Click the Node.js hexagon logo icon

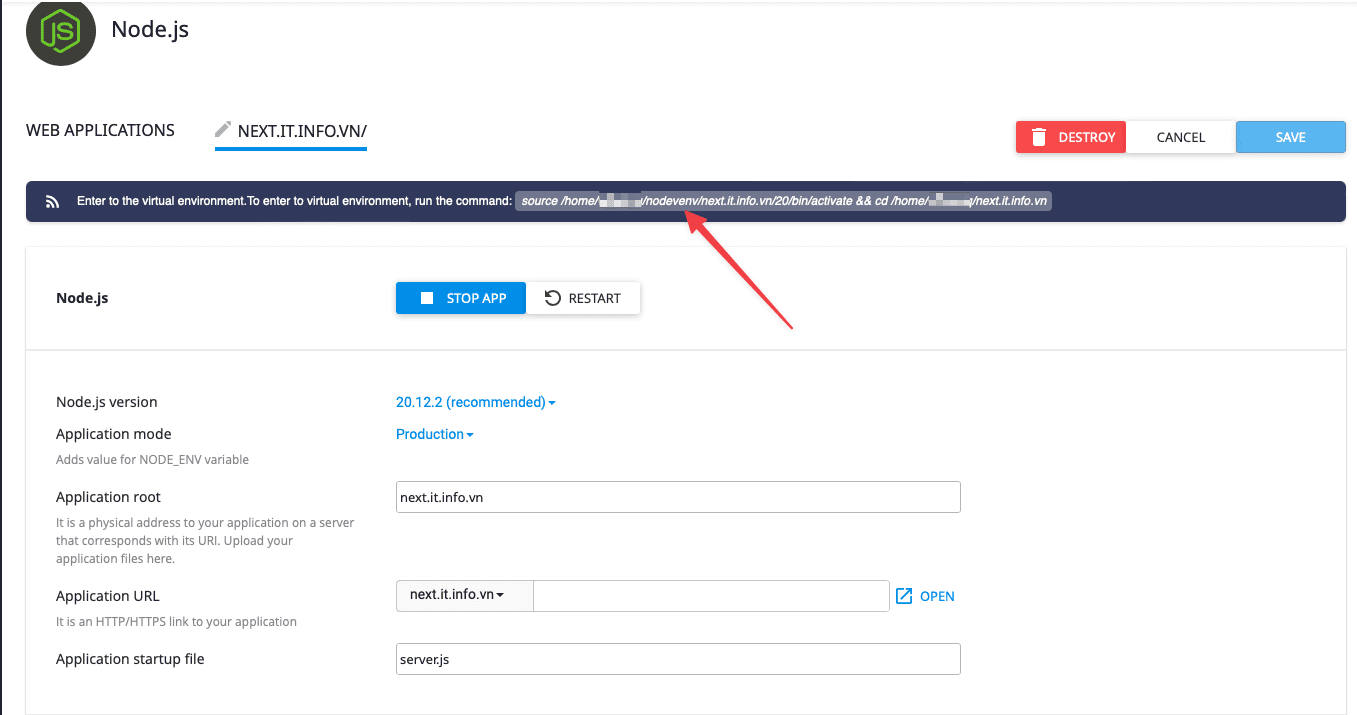point(60,32)
